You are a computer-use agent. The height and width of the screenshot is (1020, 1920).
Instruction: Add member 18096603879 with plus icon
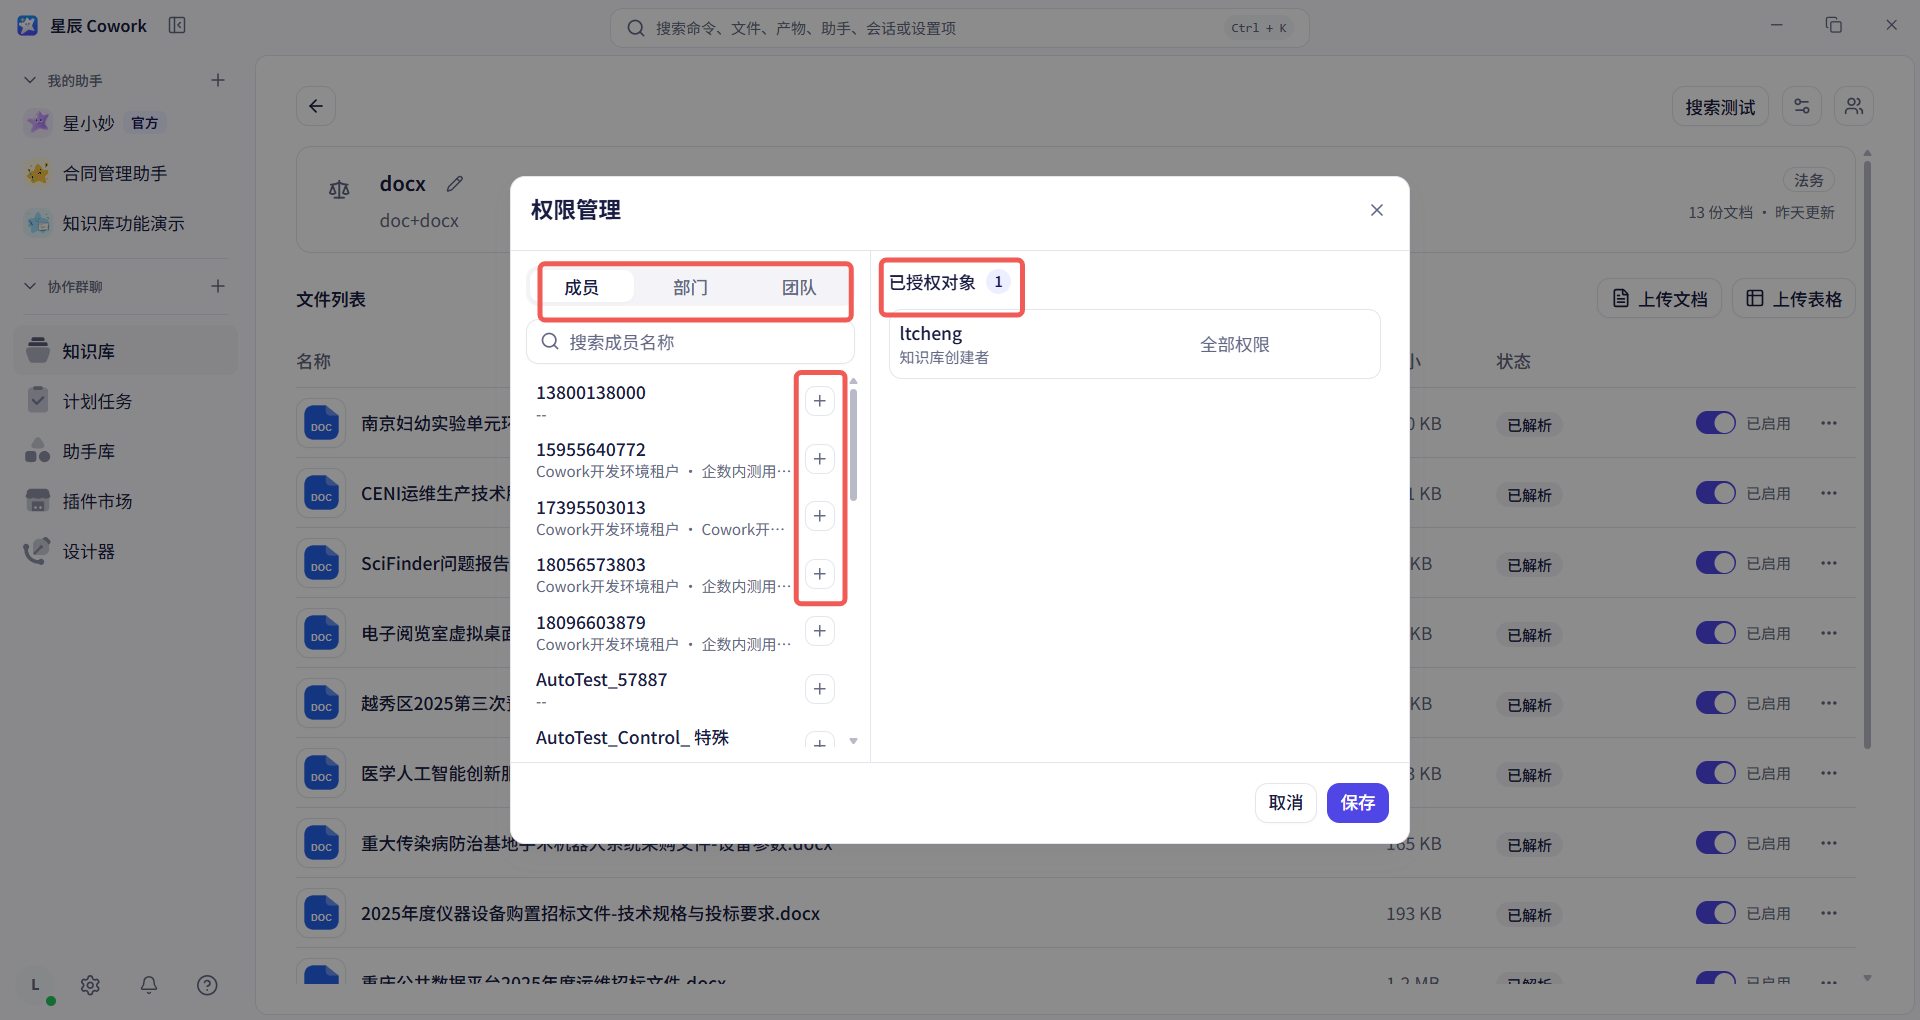pos(819,631)
